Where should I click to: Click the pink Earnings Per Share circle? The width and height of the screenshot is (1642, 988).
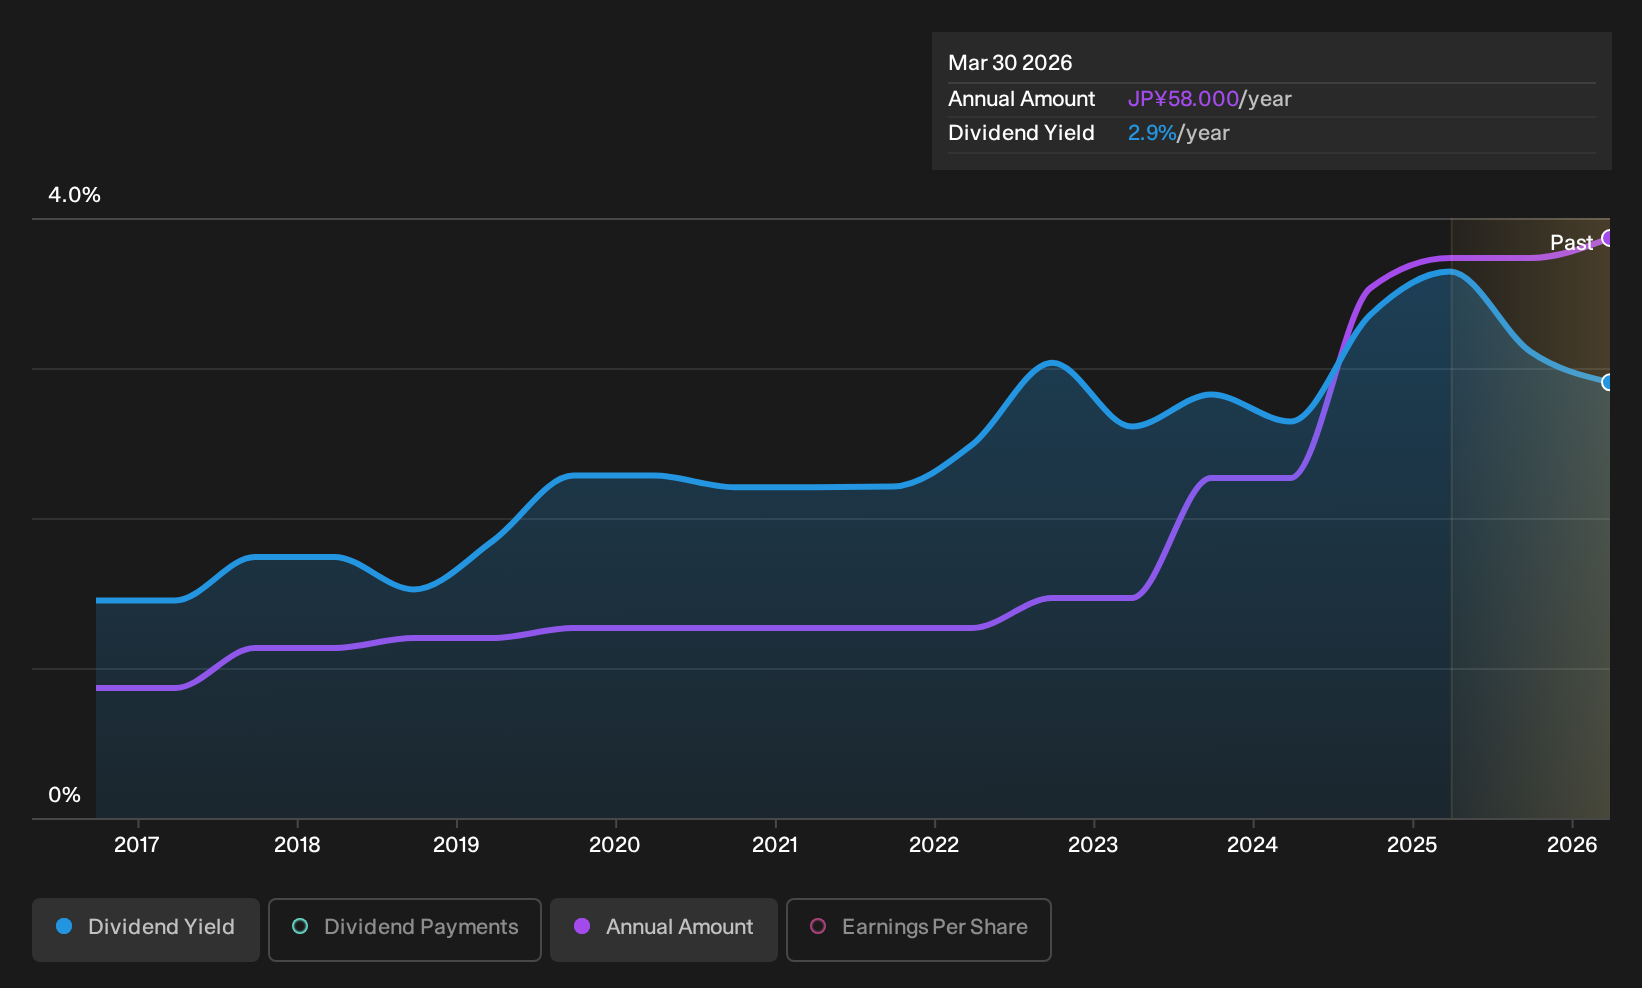click(x=818, y=926)
